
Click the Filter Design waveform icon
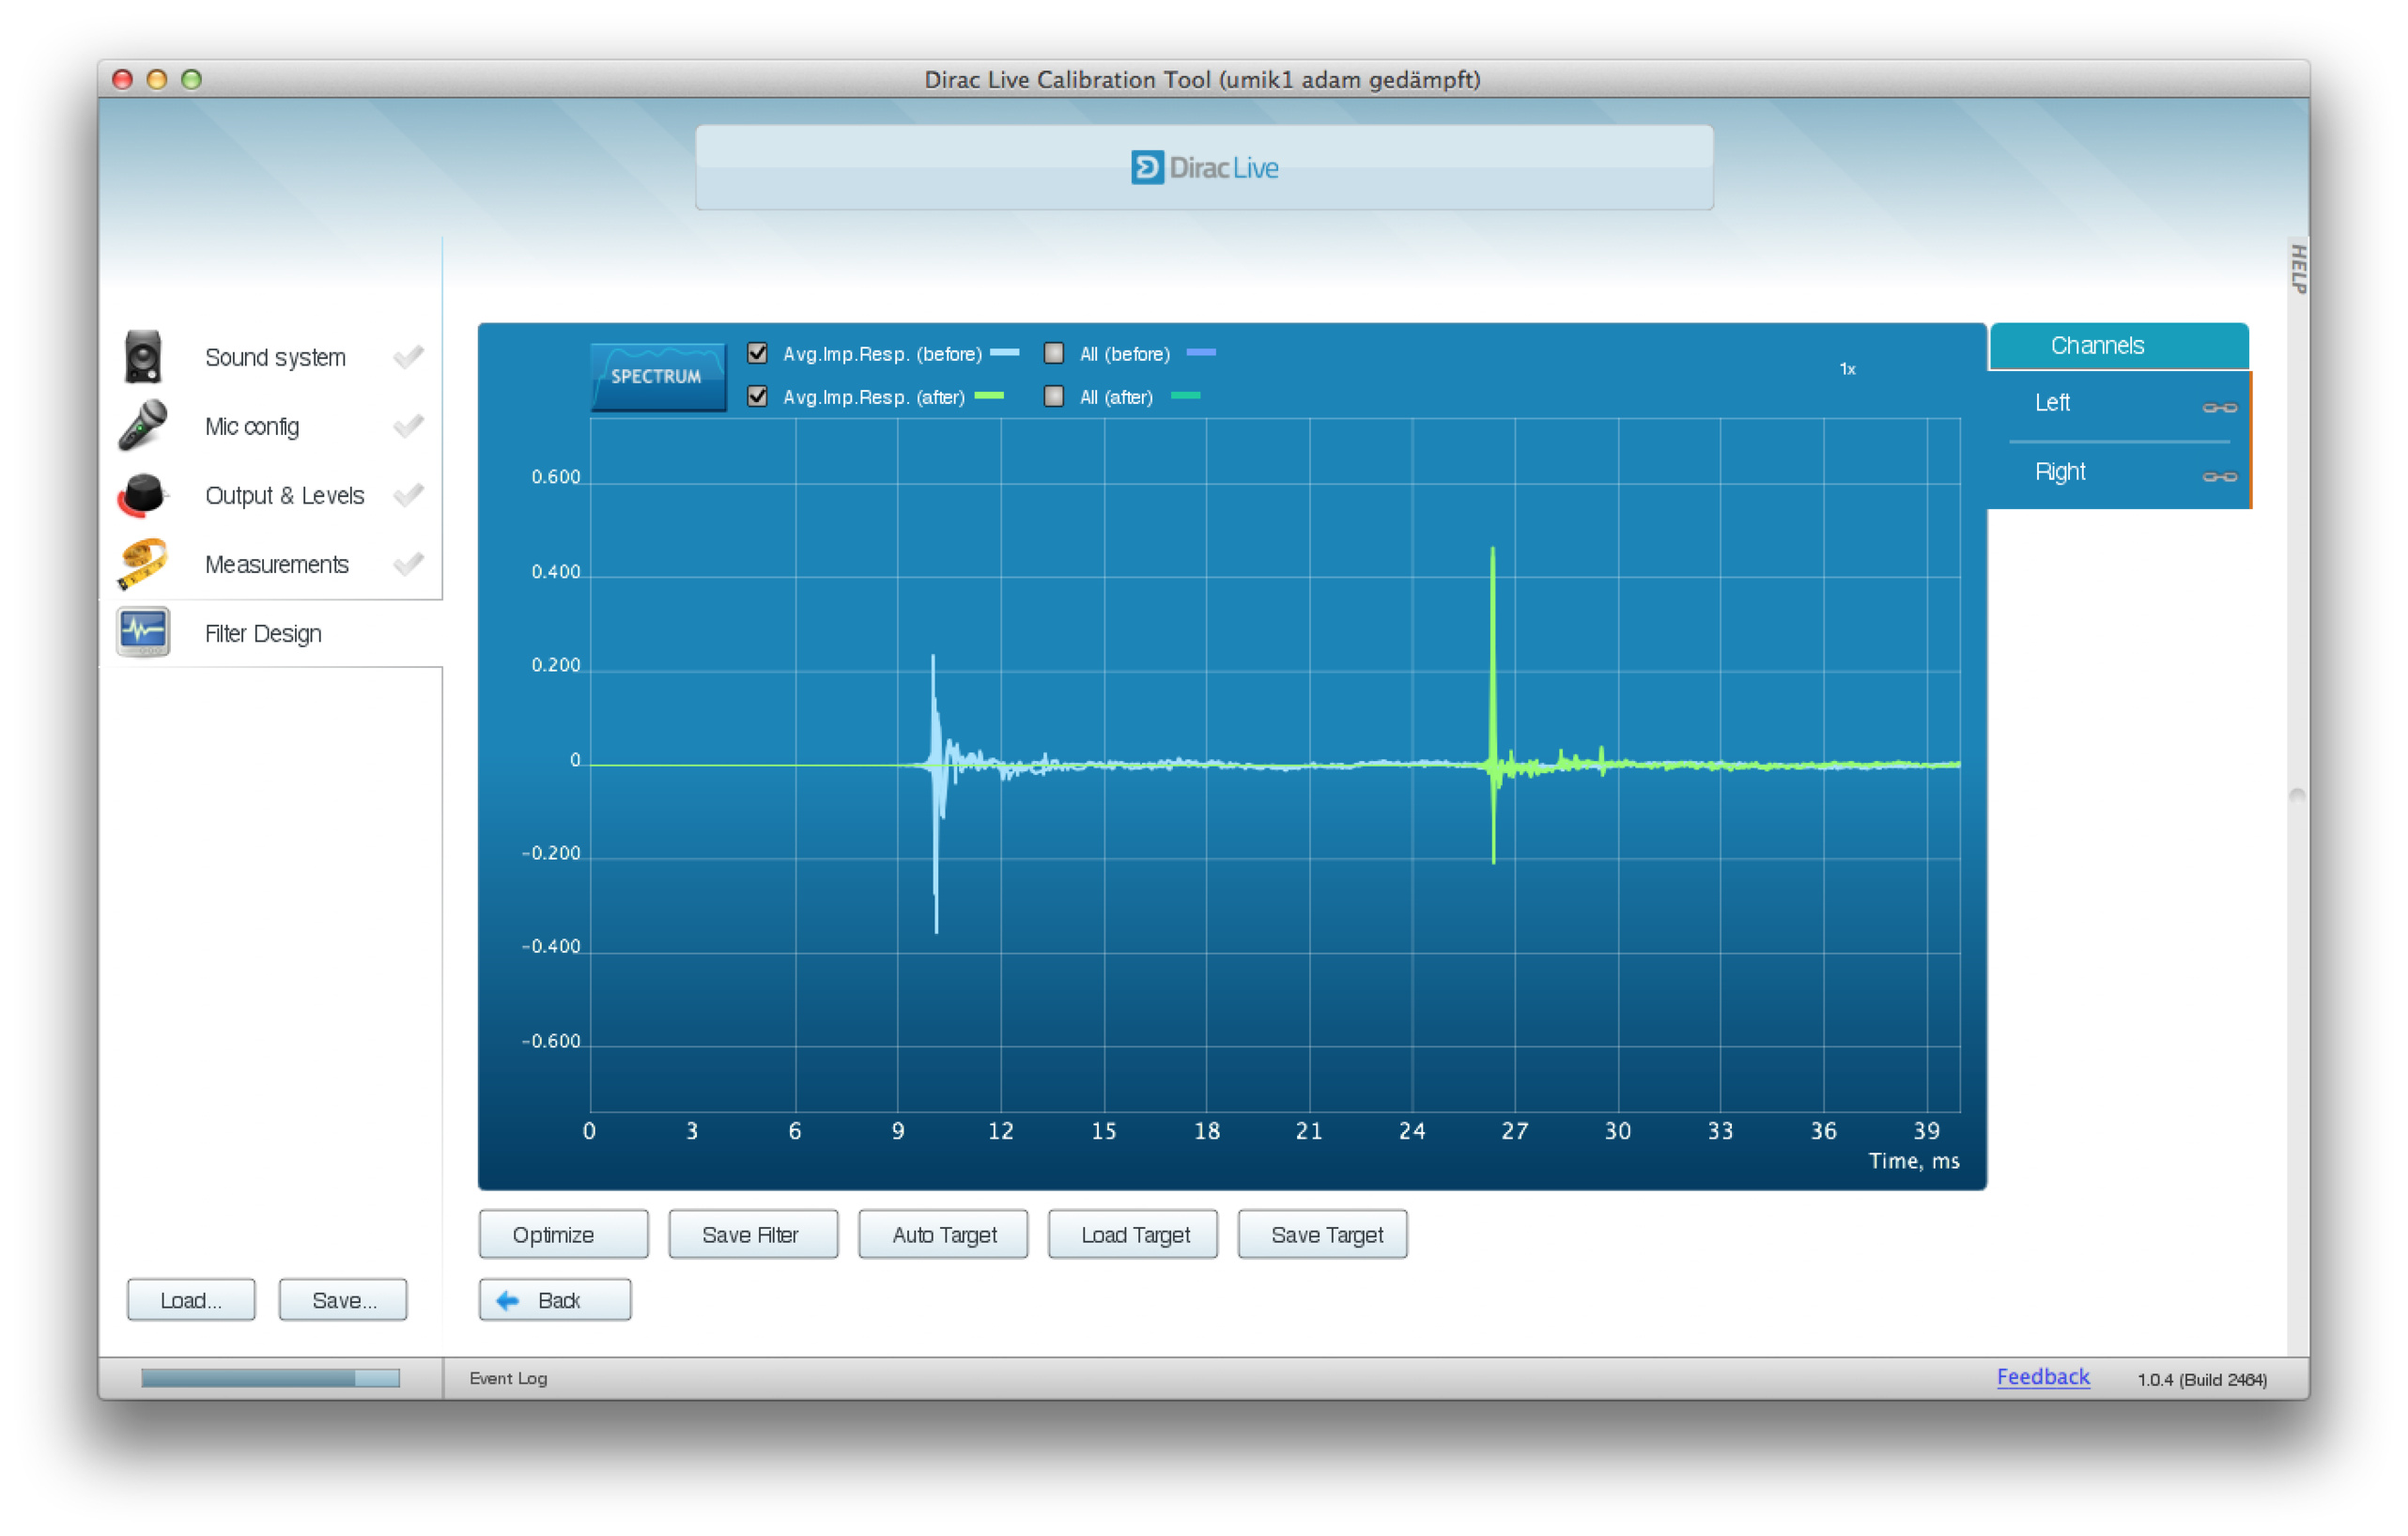pos(143,632)
